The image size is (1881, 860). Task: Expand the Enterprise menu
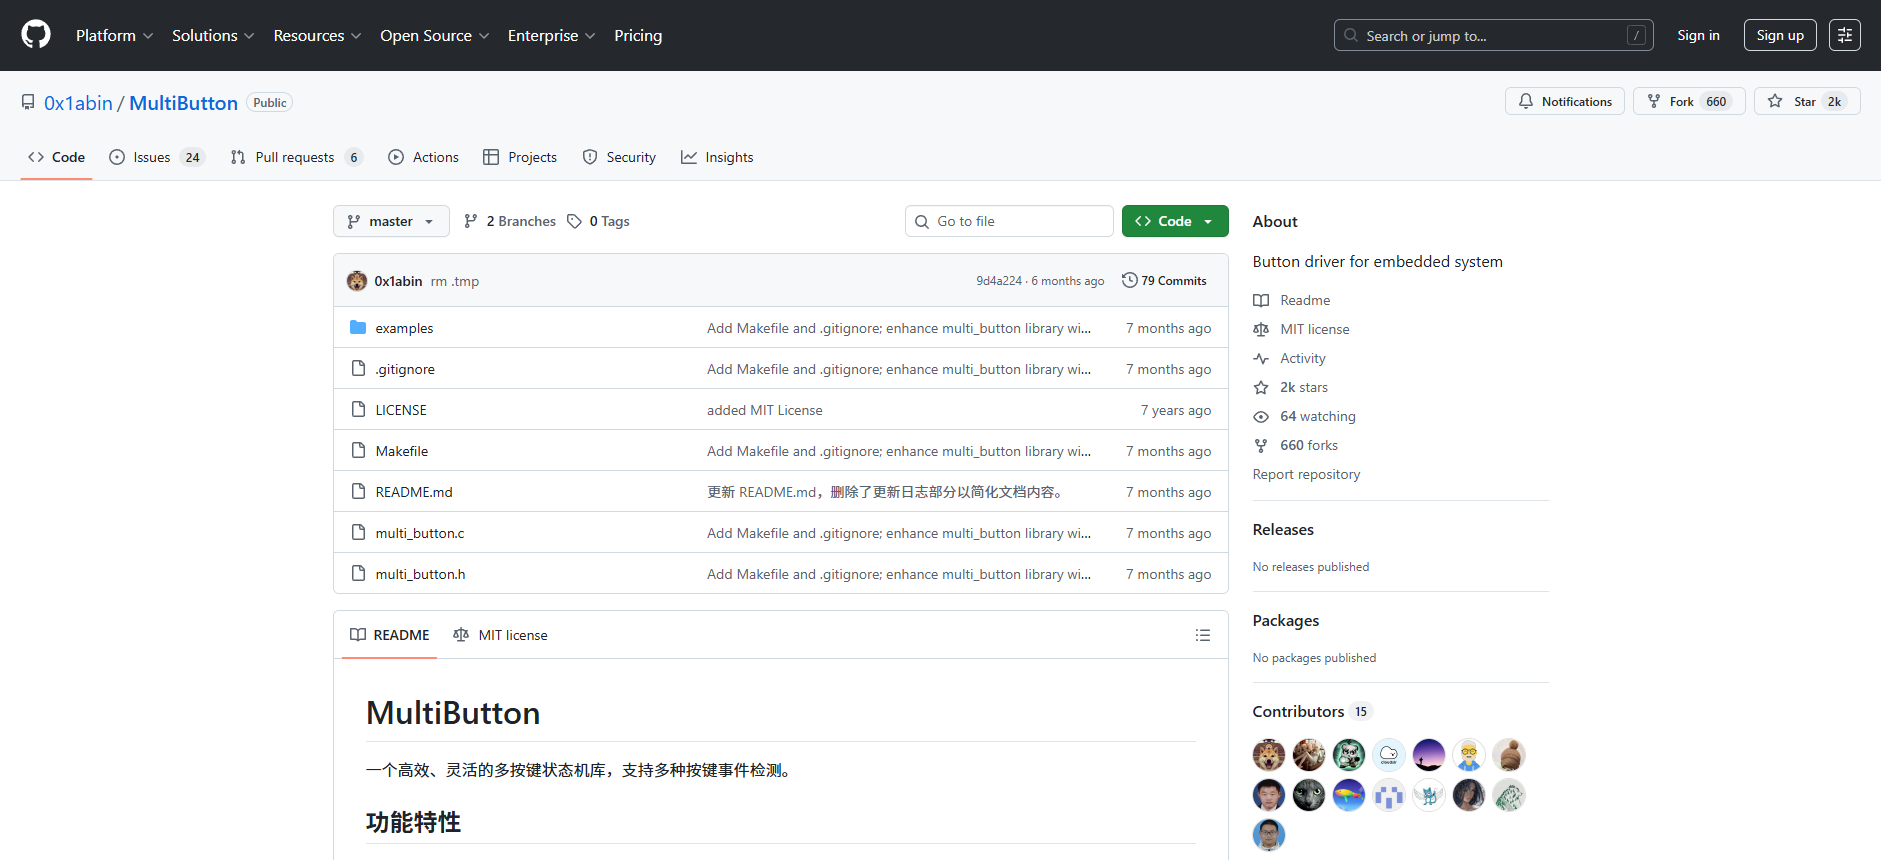(551, 35)
